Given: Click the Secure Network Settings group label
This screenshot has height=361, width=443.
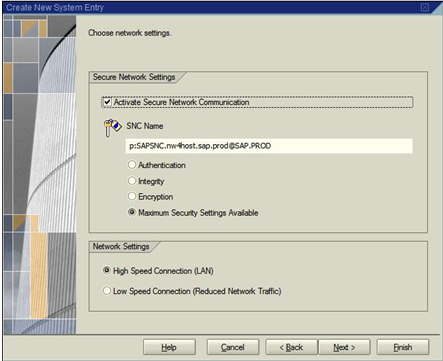Looking at the screenshot, I should pos(134,77).
